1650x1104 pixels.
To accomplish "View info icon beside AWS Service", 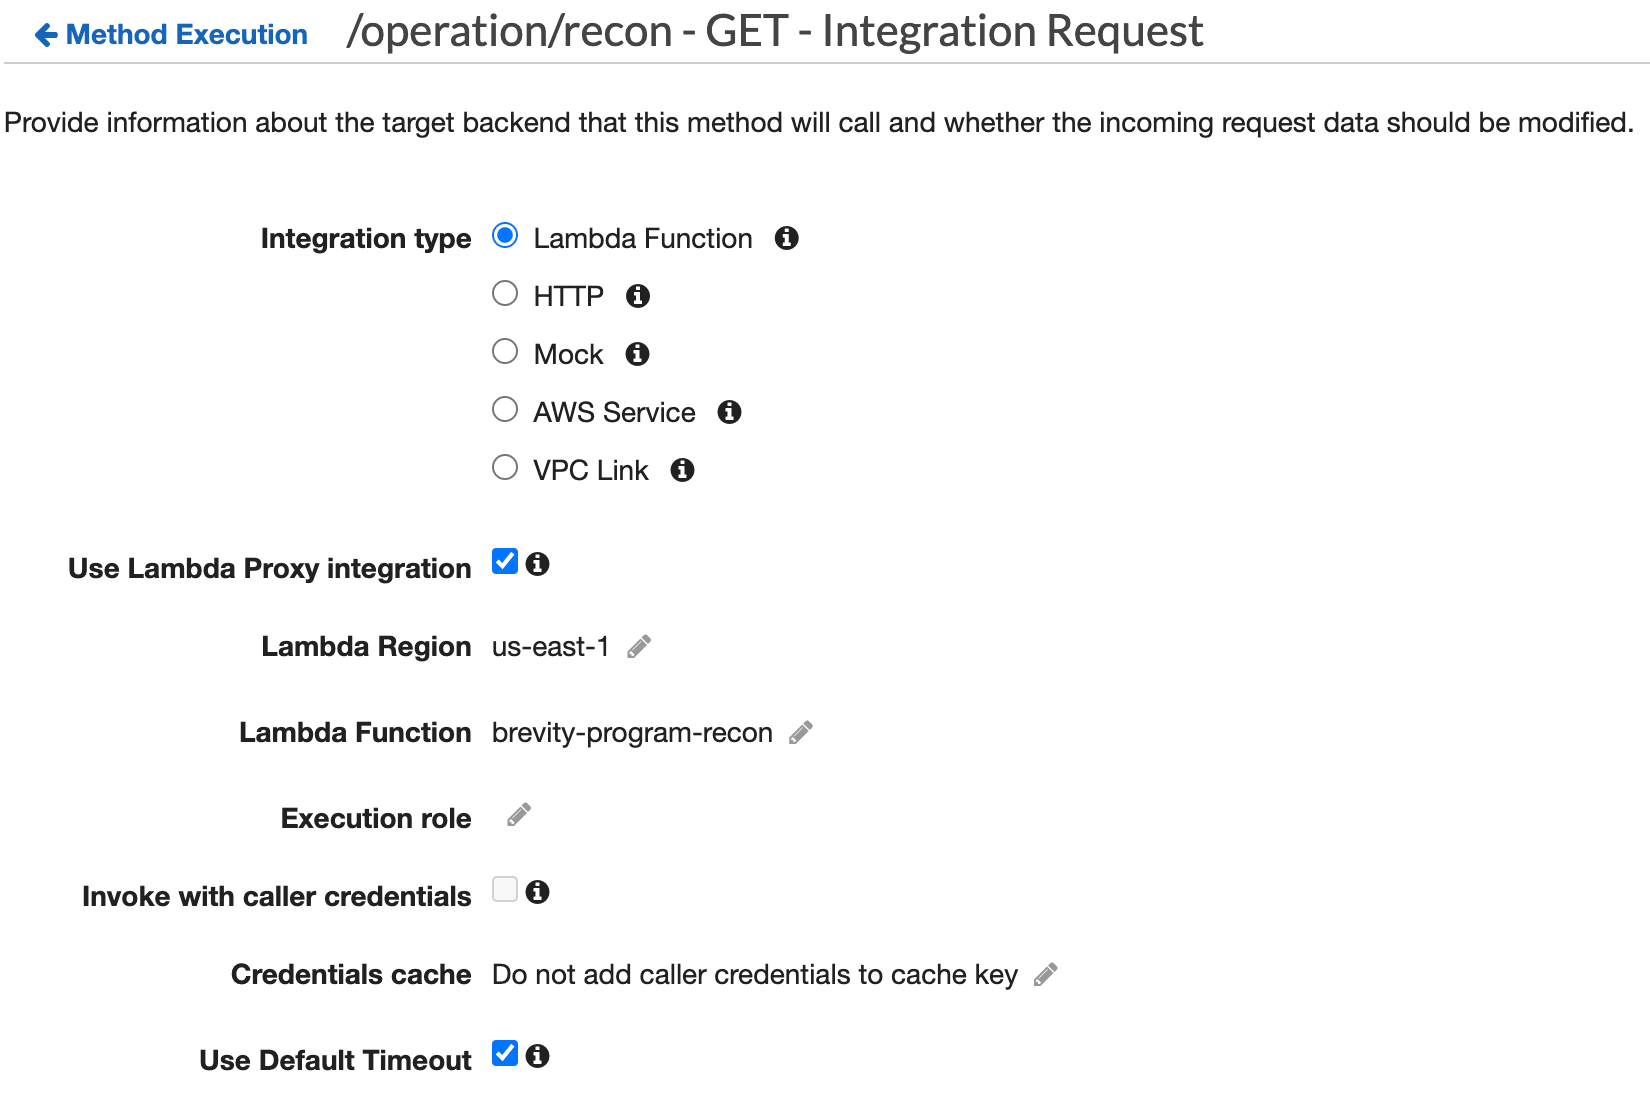I will [x=730, y=412].
